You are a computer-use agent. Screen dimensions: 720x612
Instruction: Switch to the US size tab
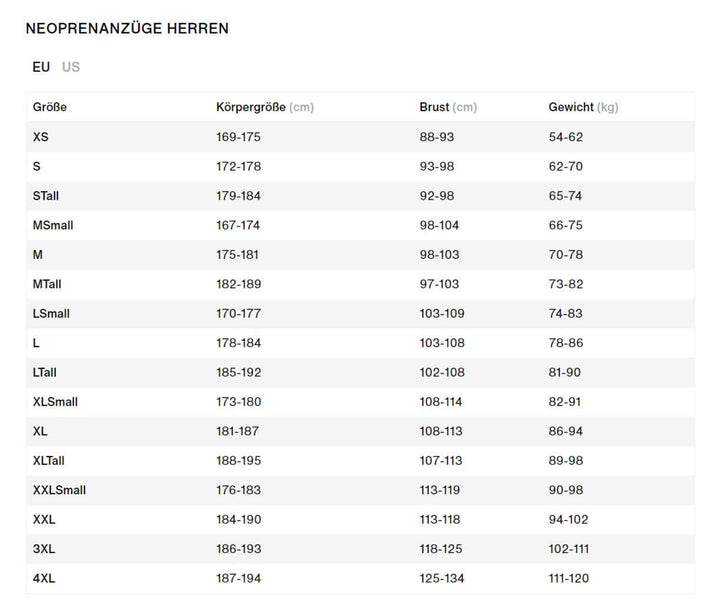click(71, 67)
